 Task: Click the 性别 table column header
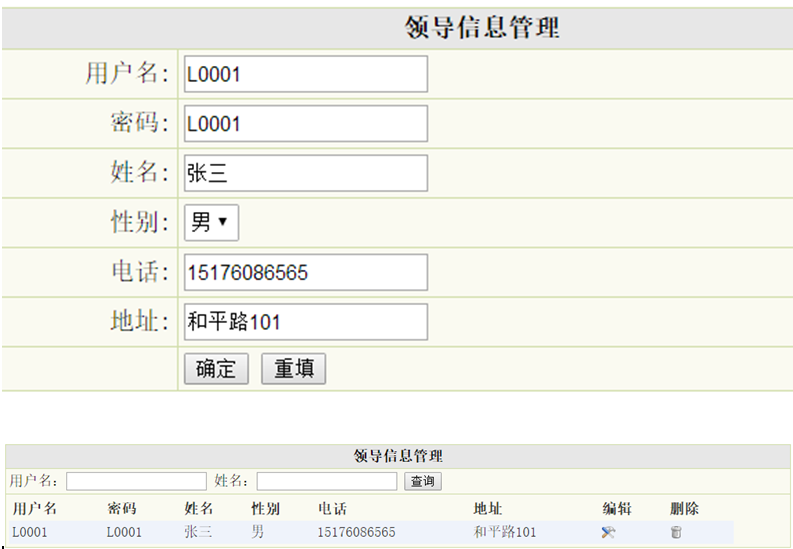click(266, 509)
